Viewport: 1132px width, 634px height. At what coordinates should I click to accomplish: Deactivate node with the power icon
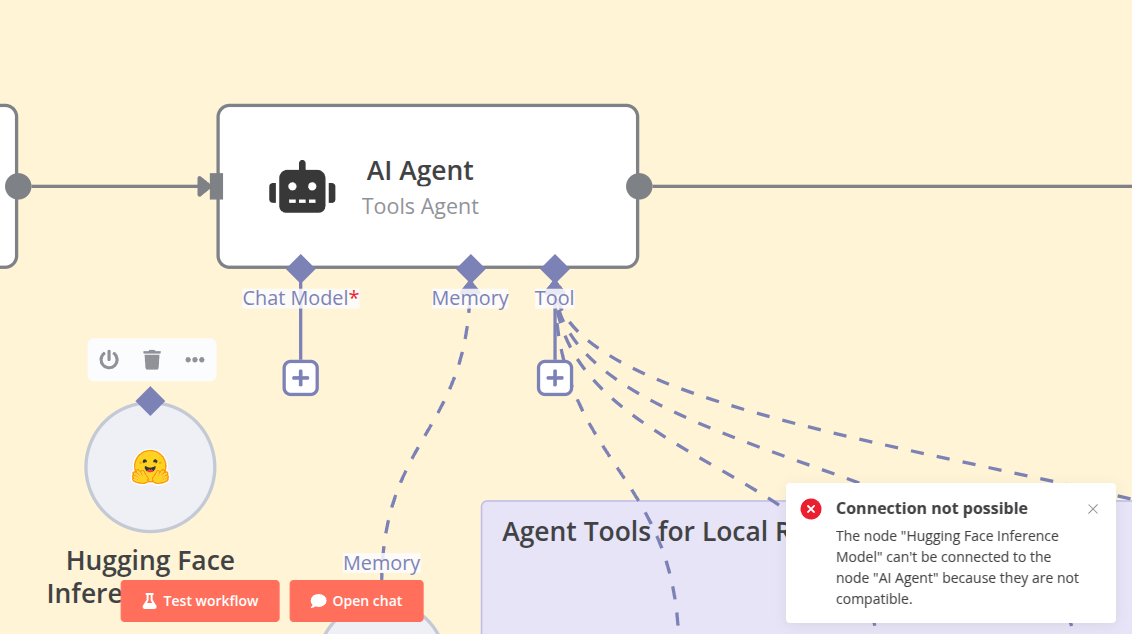tap(109, 360)
